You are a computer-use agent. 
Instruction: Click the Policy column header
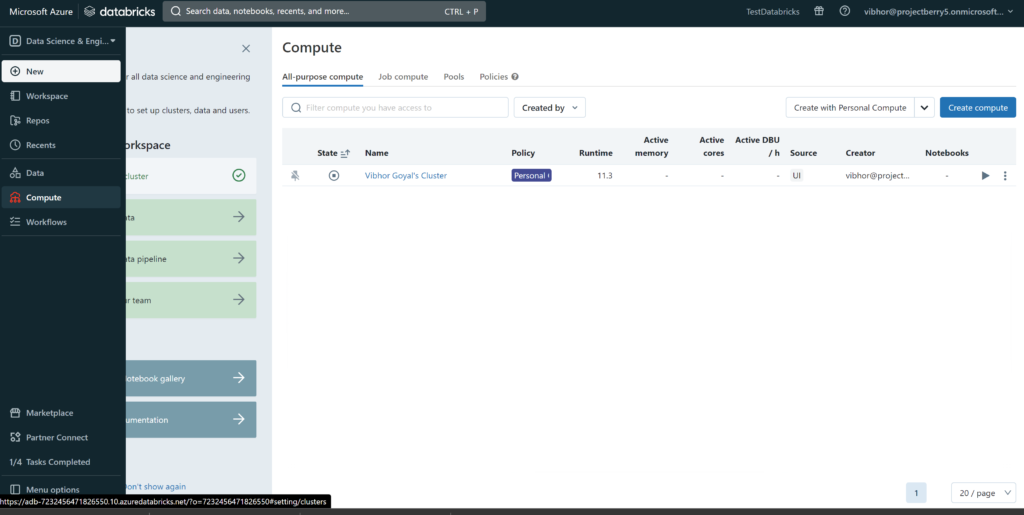coord(523,153)
